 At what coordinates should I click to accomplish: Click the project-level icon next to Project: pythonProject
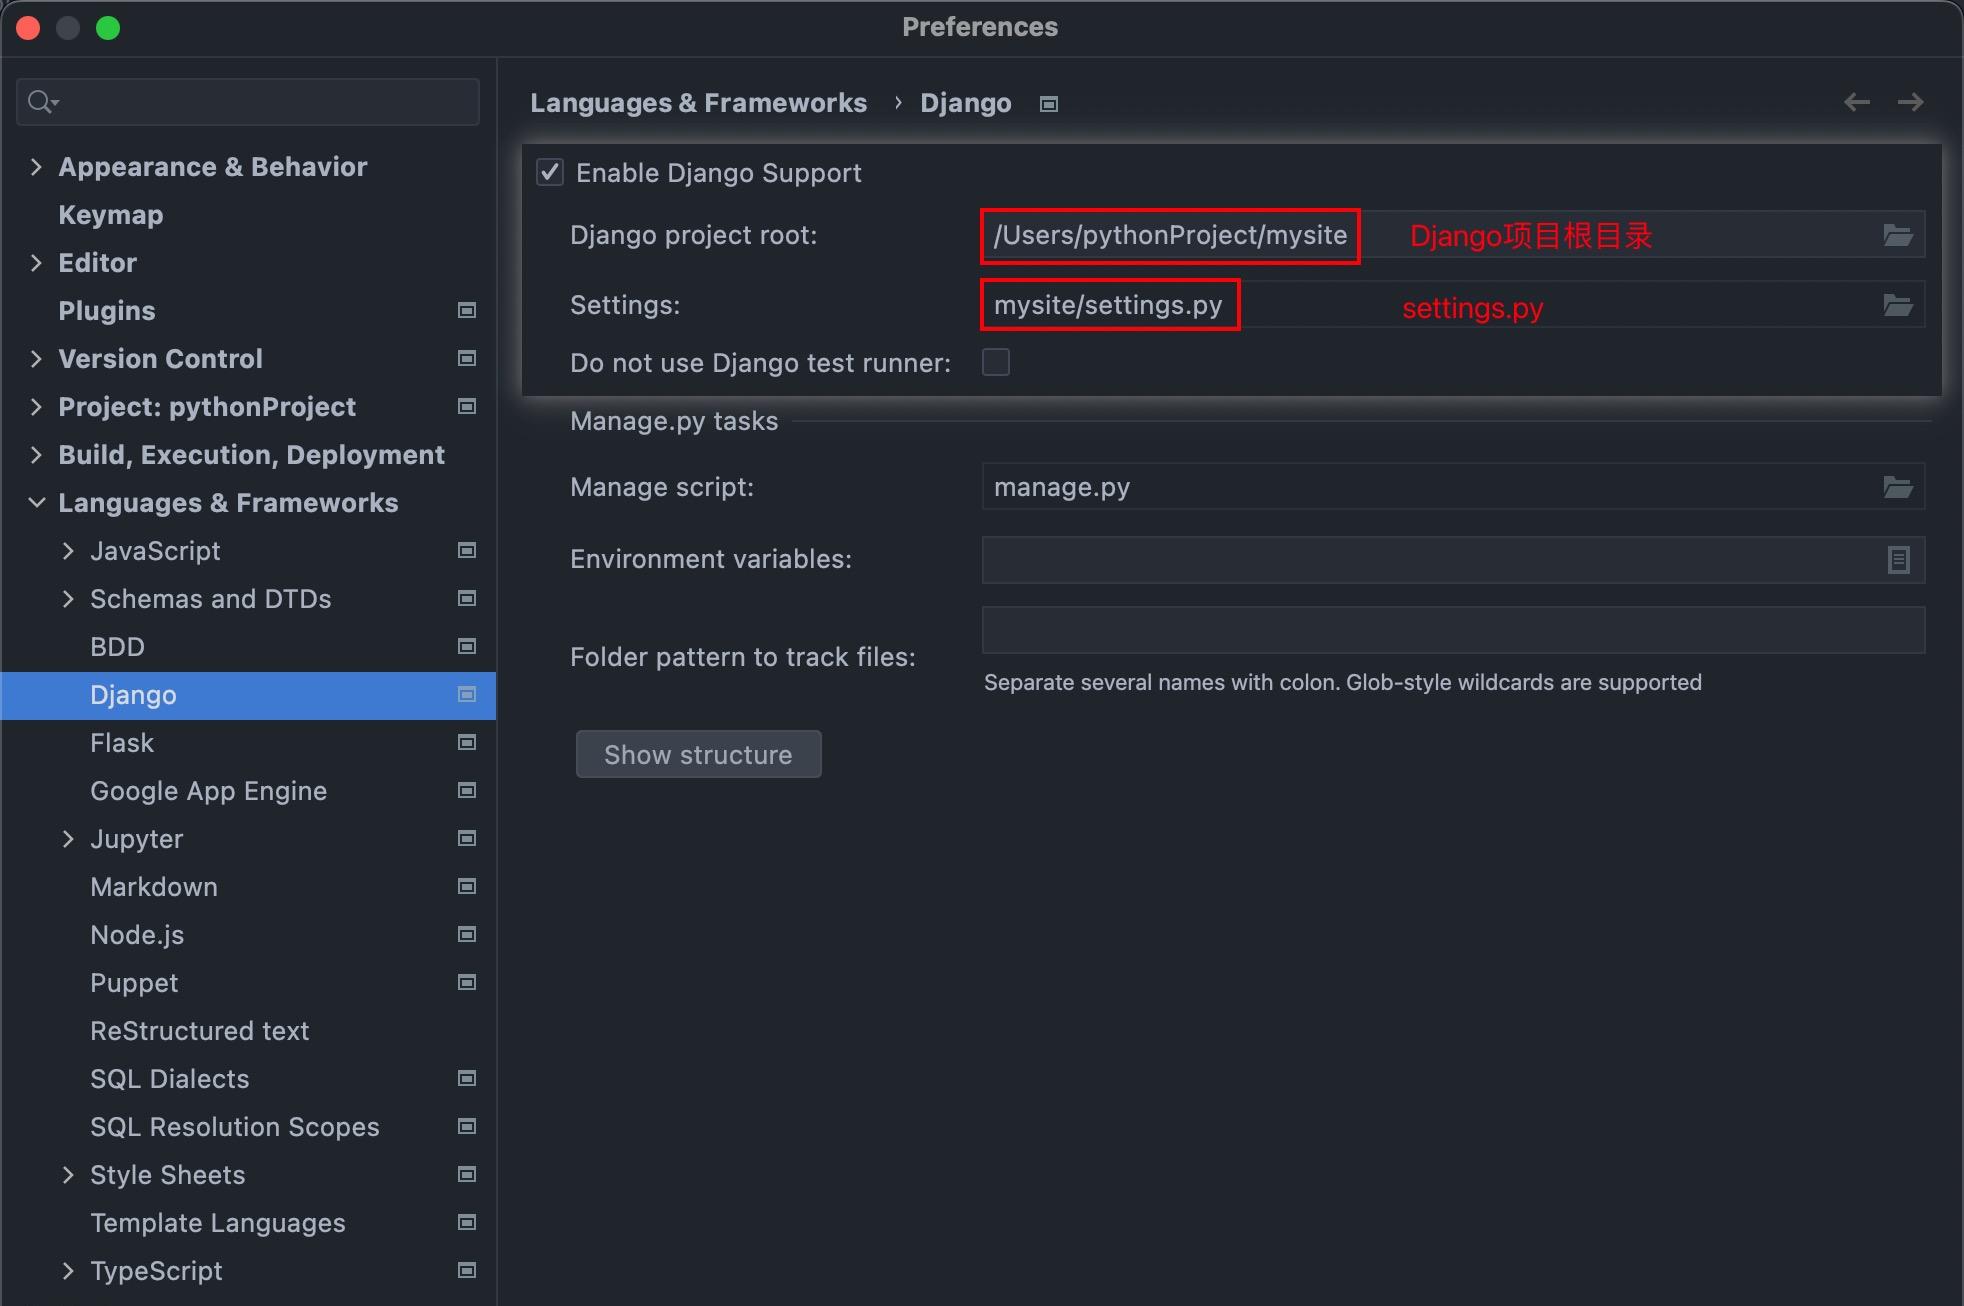point(466,406)
